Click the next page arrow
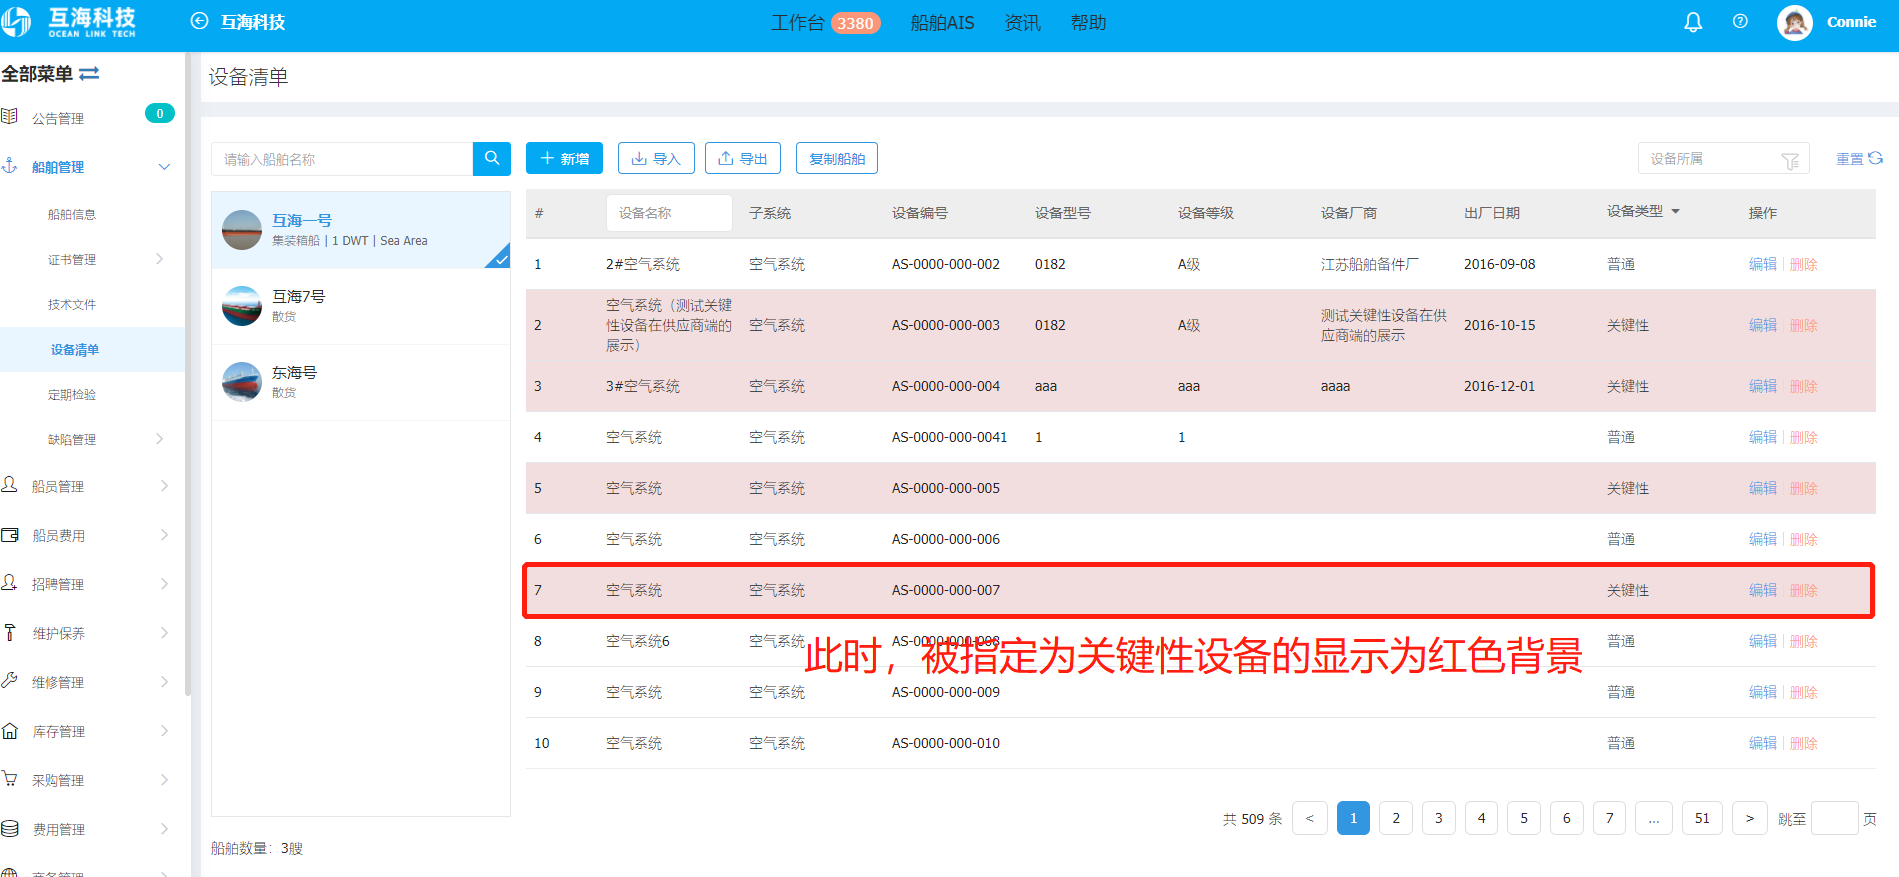Viewport: 1899px width, 877px height. point(1749,818)
